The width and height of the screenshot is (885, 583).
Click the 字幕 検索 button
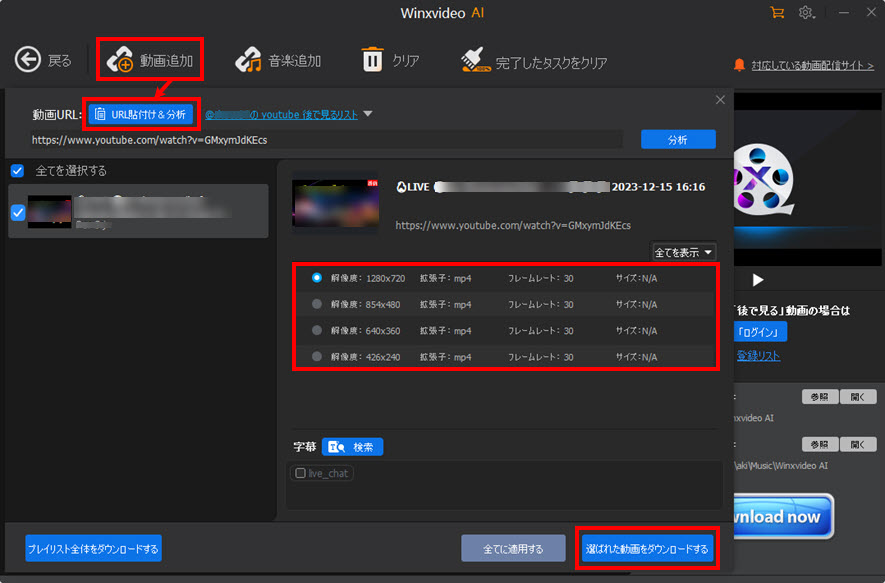[x=352, y=446]
